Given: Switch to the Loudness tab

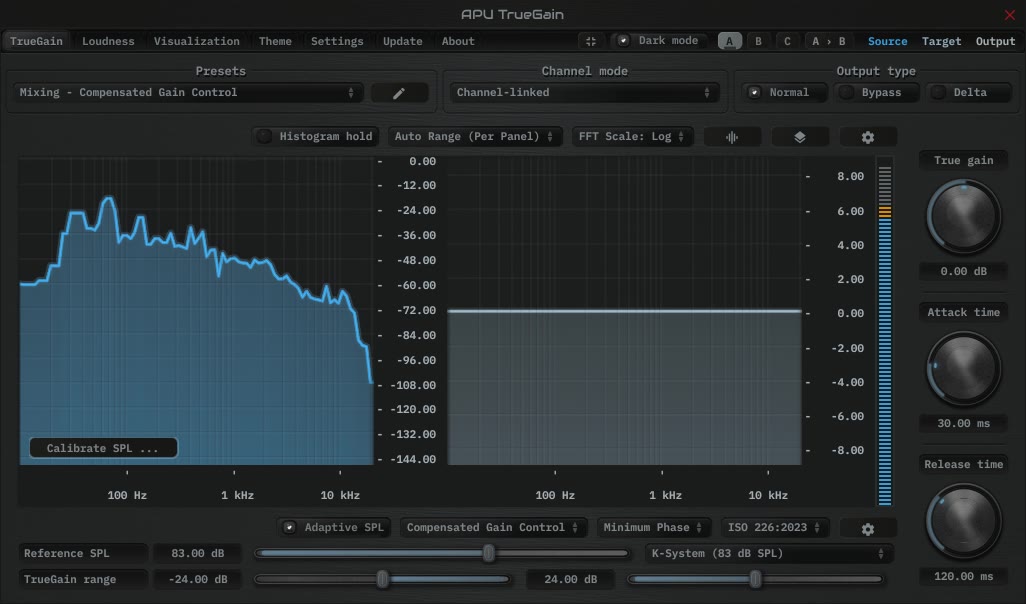Looking at the screenshot, I should tap(108, 41).
